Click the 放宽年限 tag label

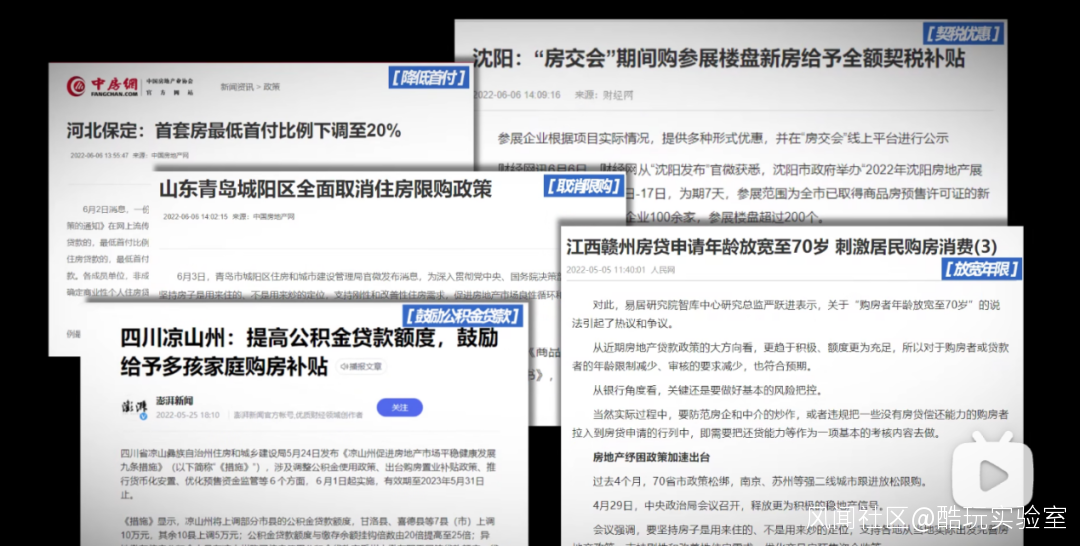(x=981, y=269)
